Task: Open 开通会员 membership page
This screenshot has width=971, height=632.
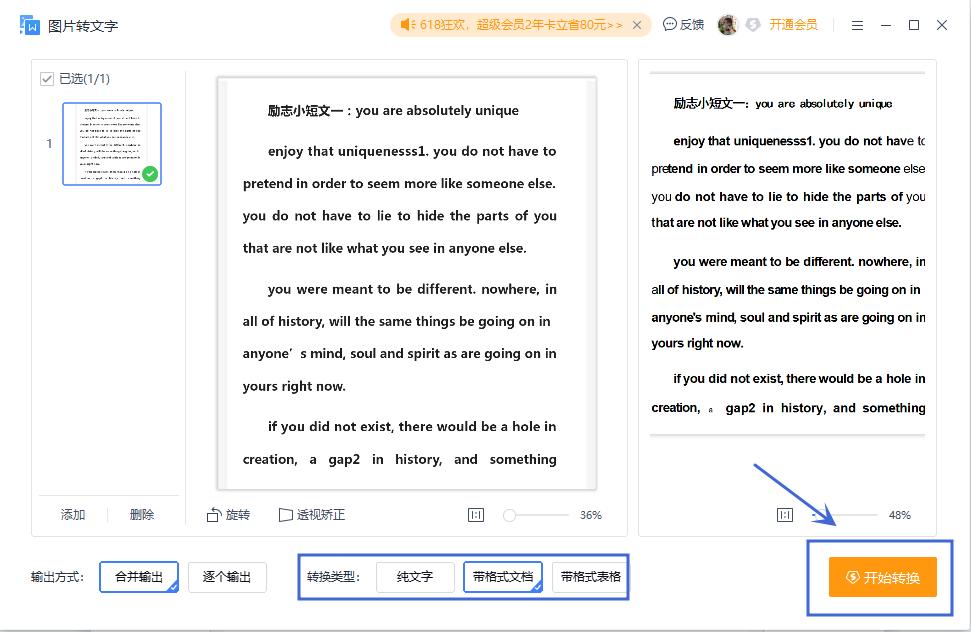Action: pos(794,24)
